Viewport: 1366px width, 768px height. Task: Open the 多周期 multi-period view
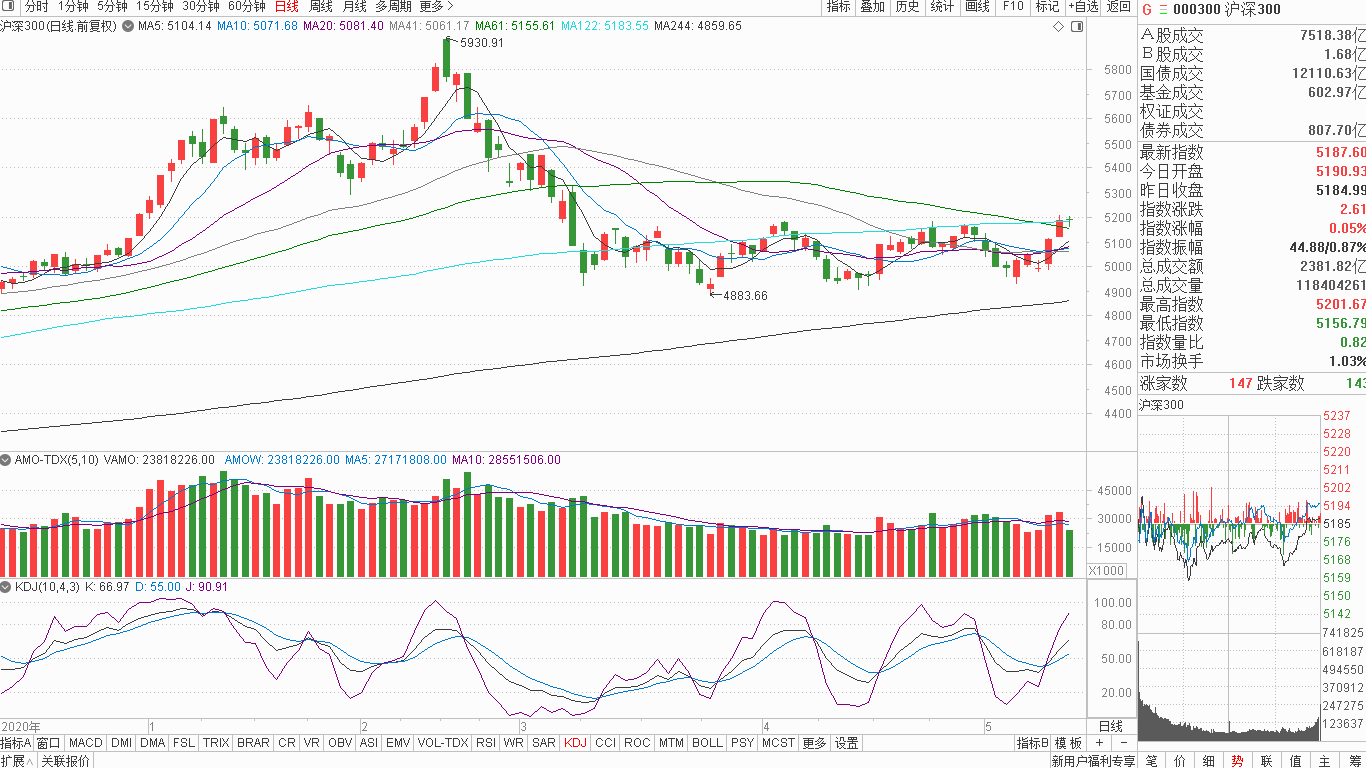(x=394, y=7)
